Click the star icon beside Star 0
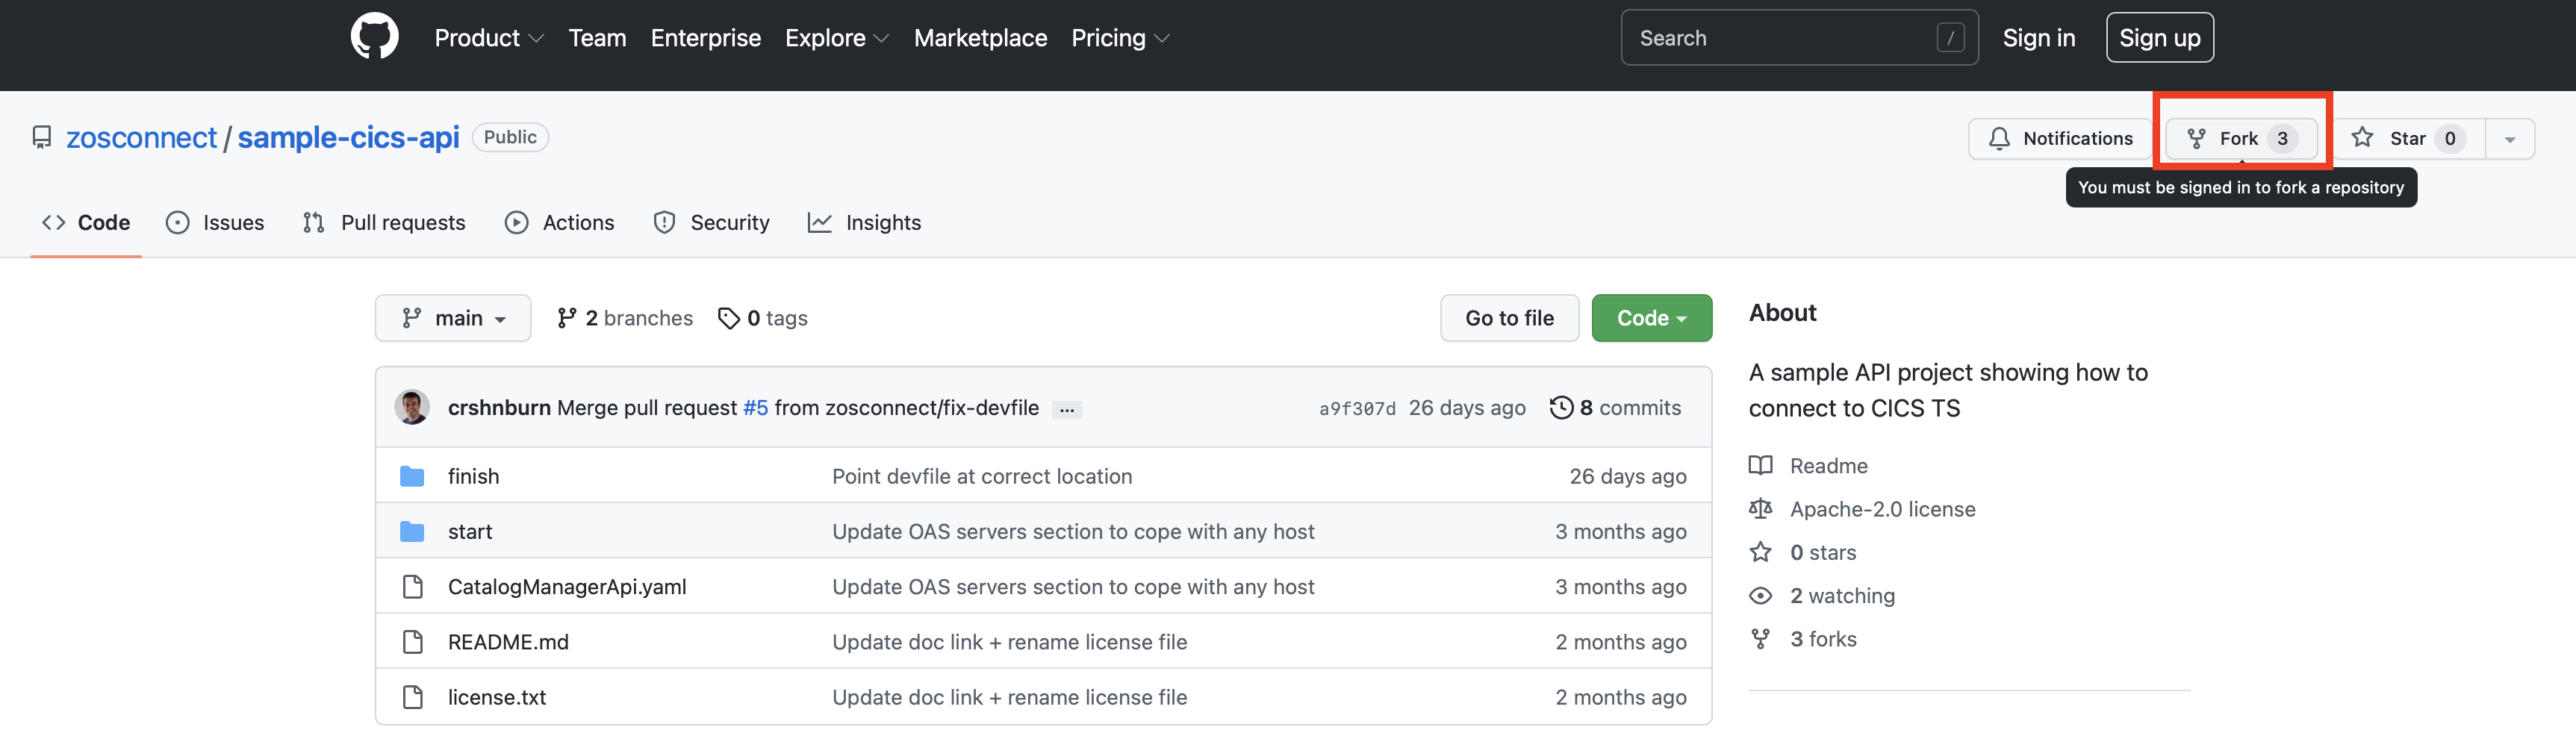 click(x=2362, y=138)
